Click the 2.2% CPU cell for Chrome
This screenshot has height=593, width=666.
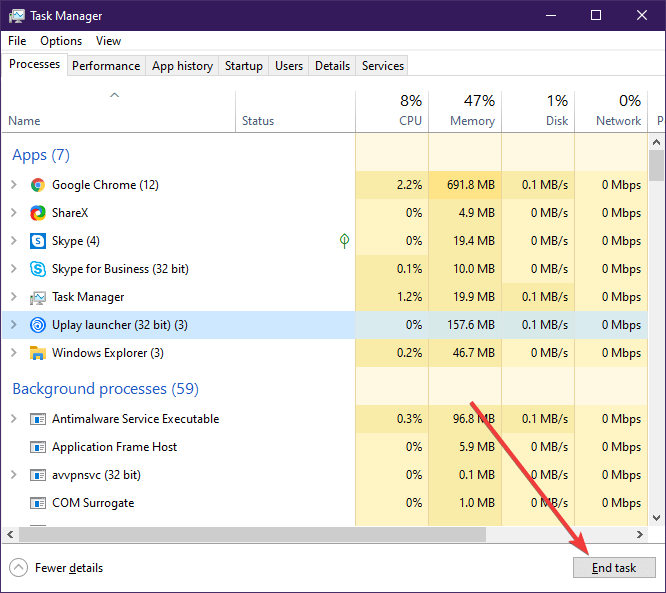click(392, 185)
